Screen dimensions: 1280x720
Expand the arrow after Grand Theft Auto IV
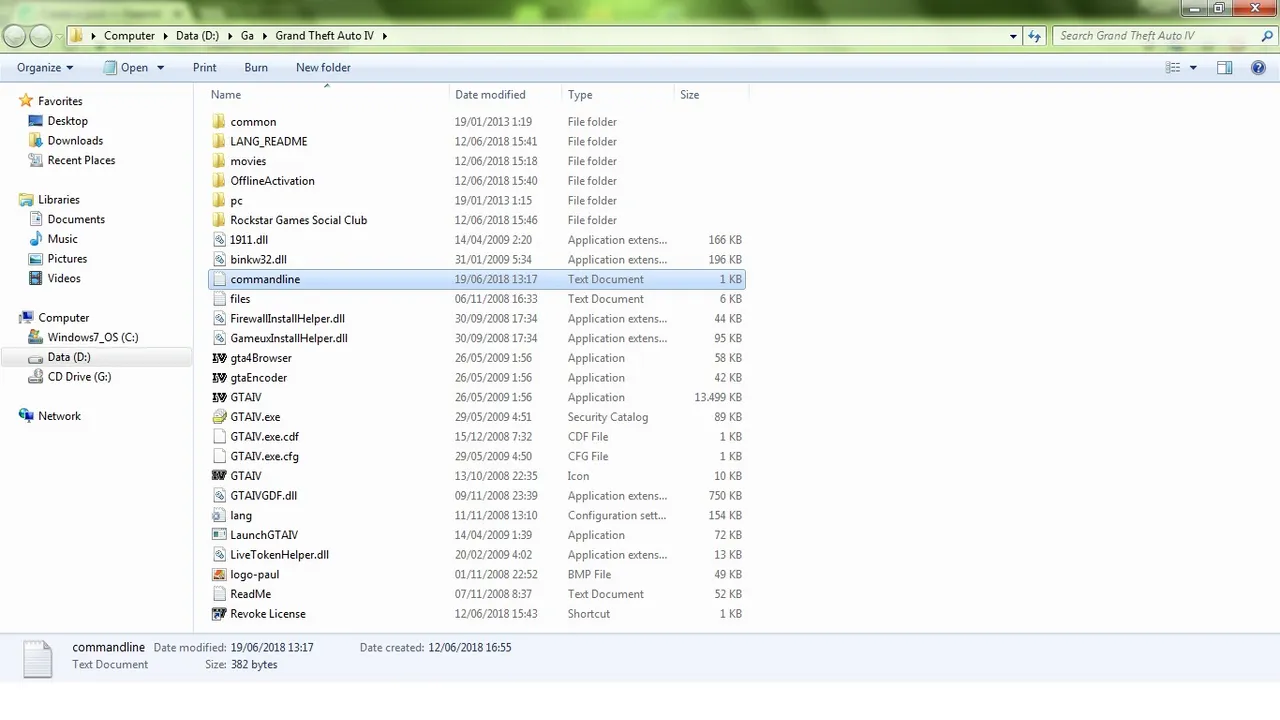pyautogui.click(x=384, y=36)
